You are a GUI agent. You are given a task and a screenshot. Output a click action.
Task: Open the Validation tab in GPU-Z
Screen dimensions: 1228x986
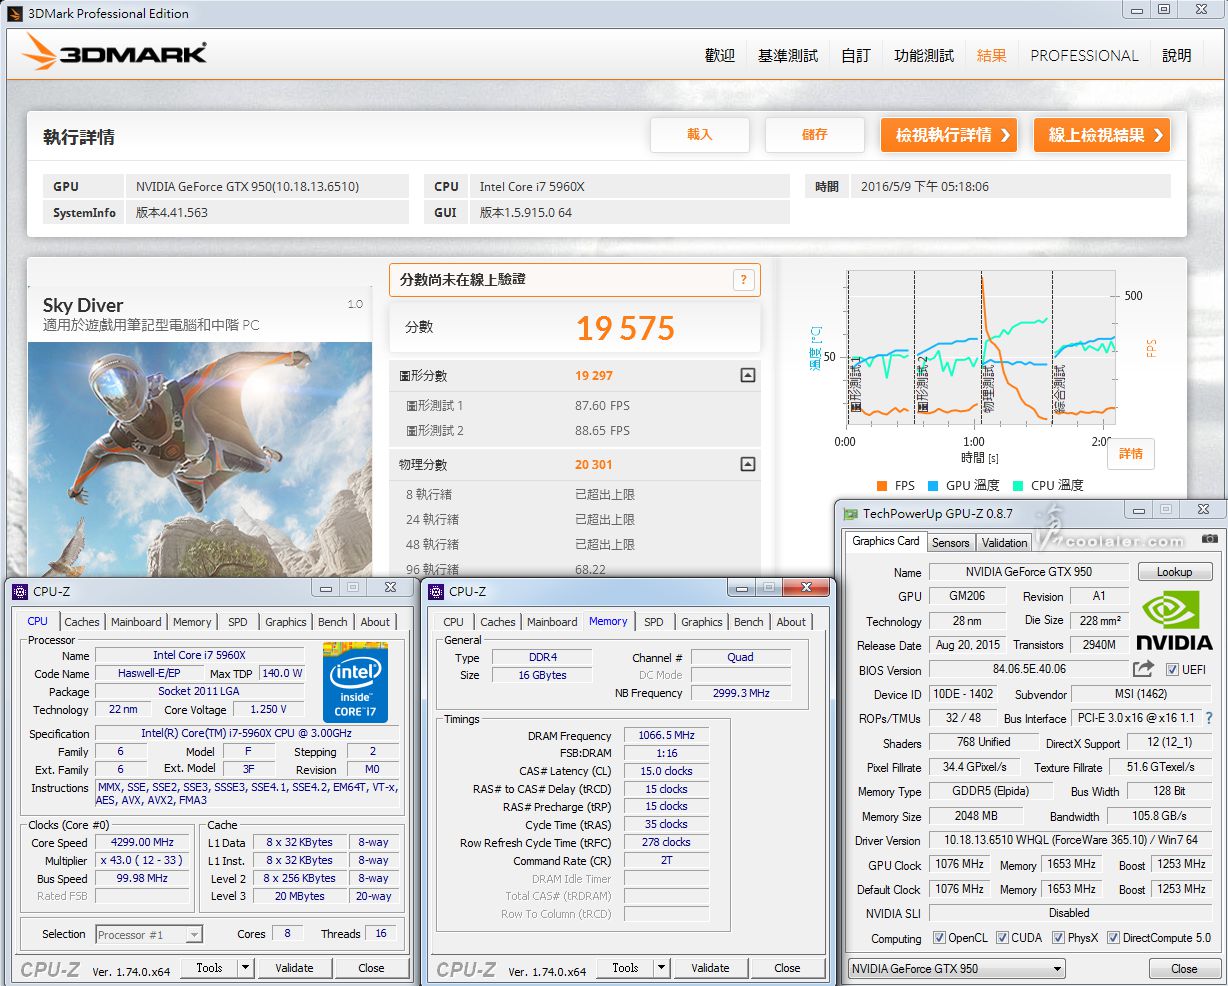1004,543
